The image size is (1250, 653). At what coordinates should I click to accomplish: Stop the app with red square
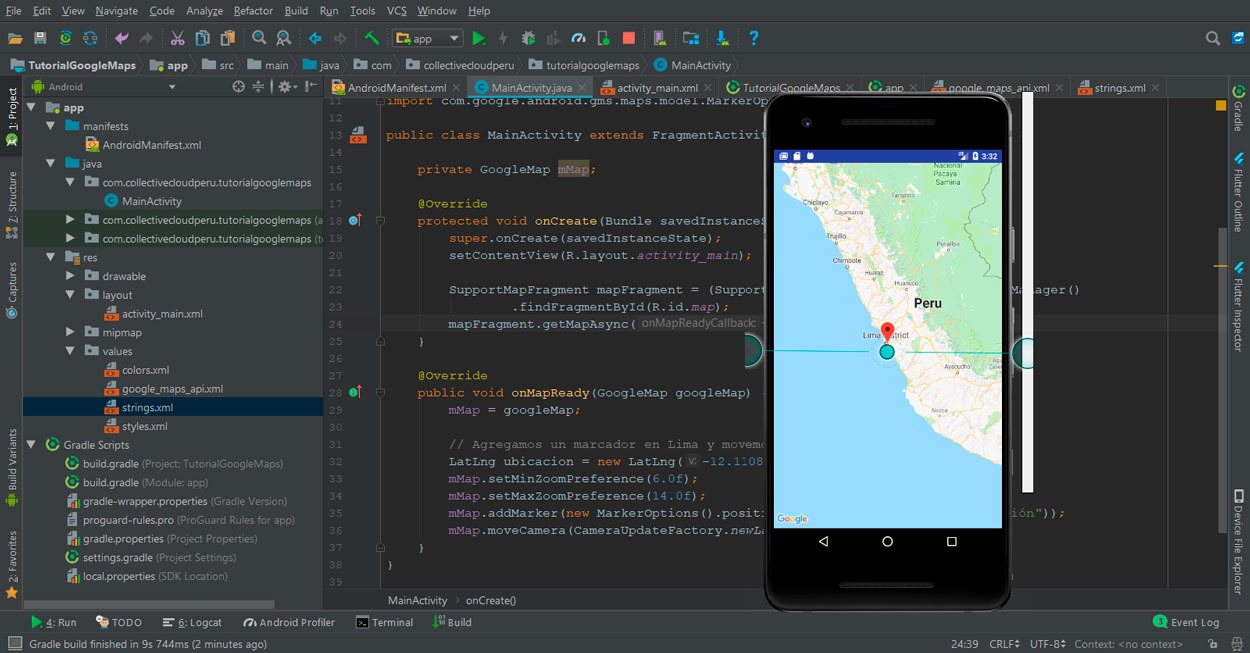point(629,38)
